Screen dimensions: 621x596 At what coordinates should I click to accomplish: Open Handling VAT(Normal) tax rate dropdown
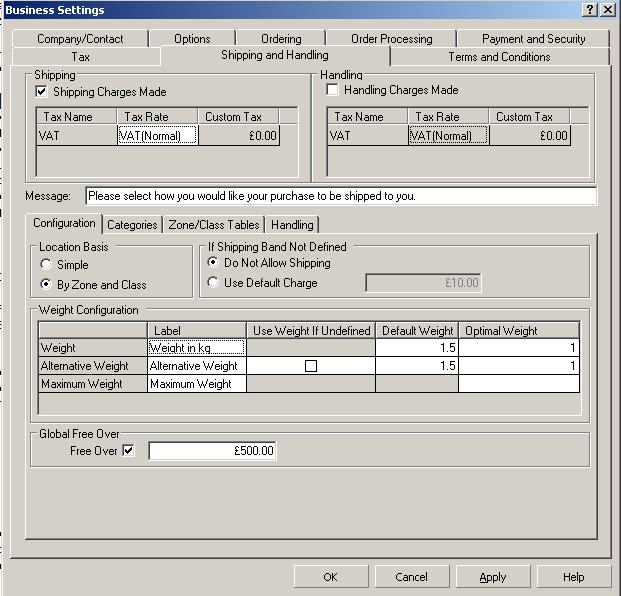point(448,136)
